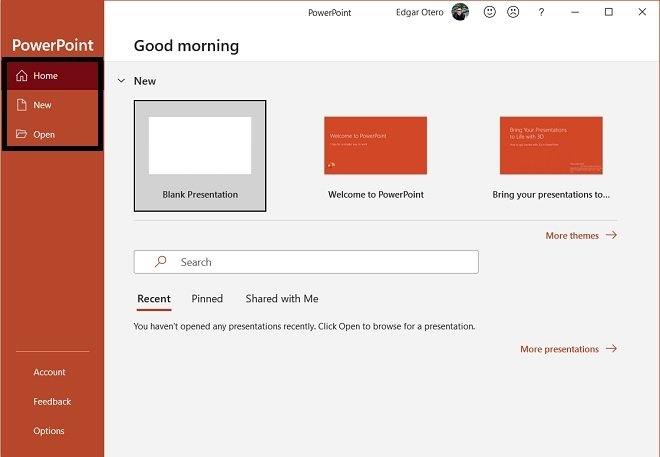The height and width of the screenshot is (457, 660).
Task: Select the Home menu label
Action: click(45, 76)
